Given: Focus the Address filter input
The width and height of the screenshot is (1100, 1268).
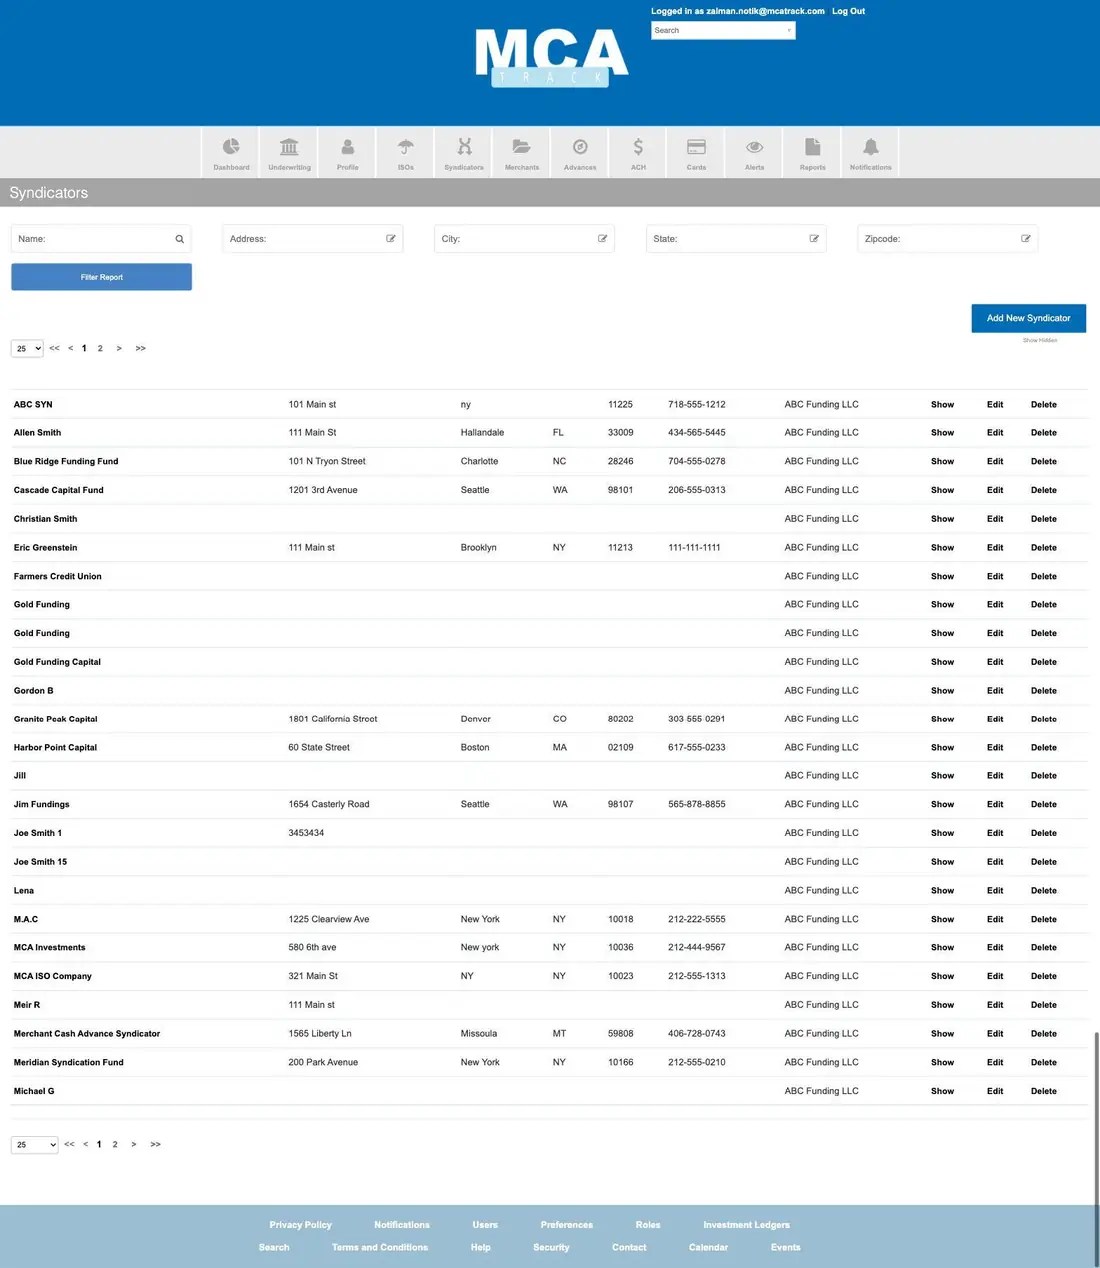Looking at the screenshot, I should click(x=313, y=239).
